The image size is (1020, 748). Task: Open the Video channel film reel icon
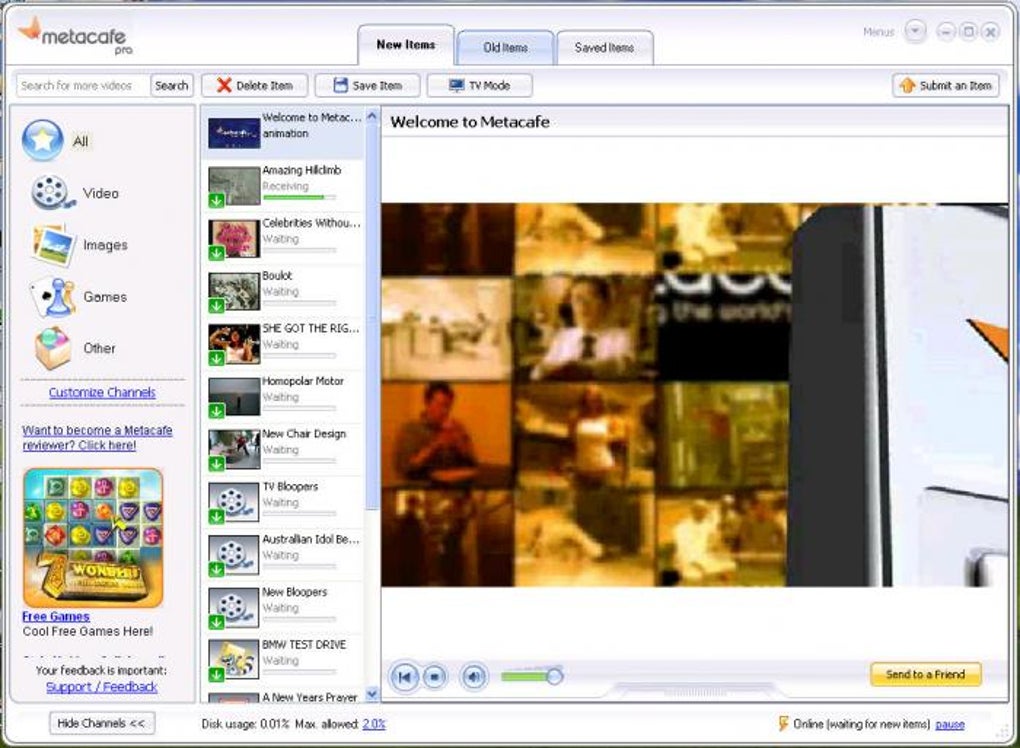(51, 192)
